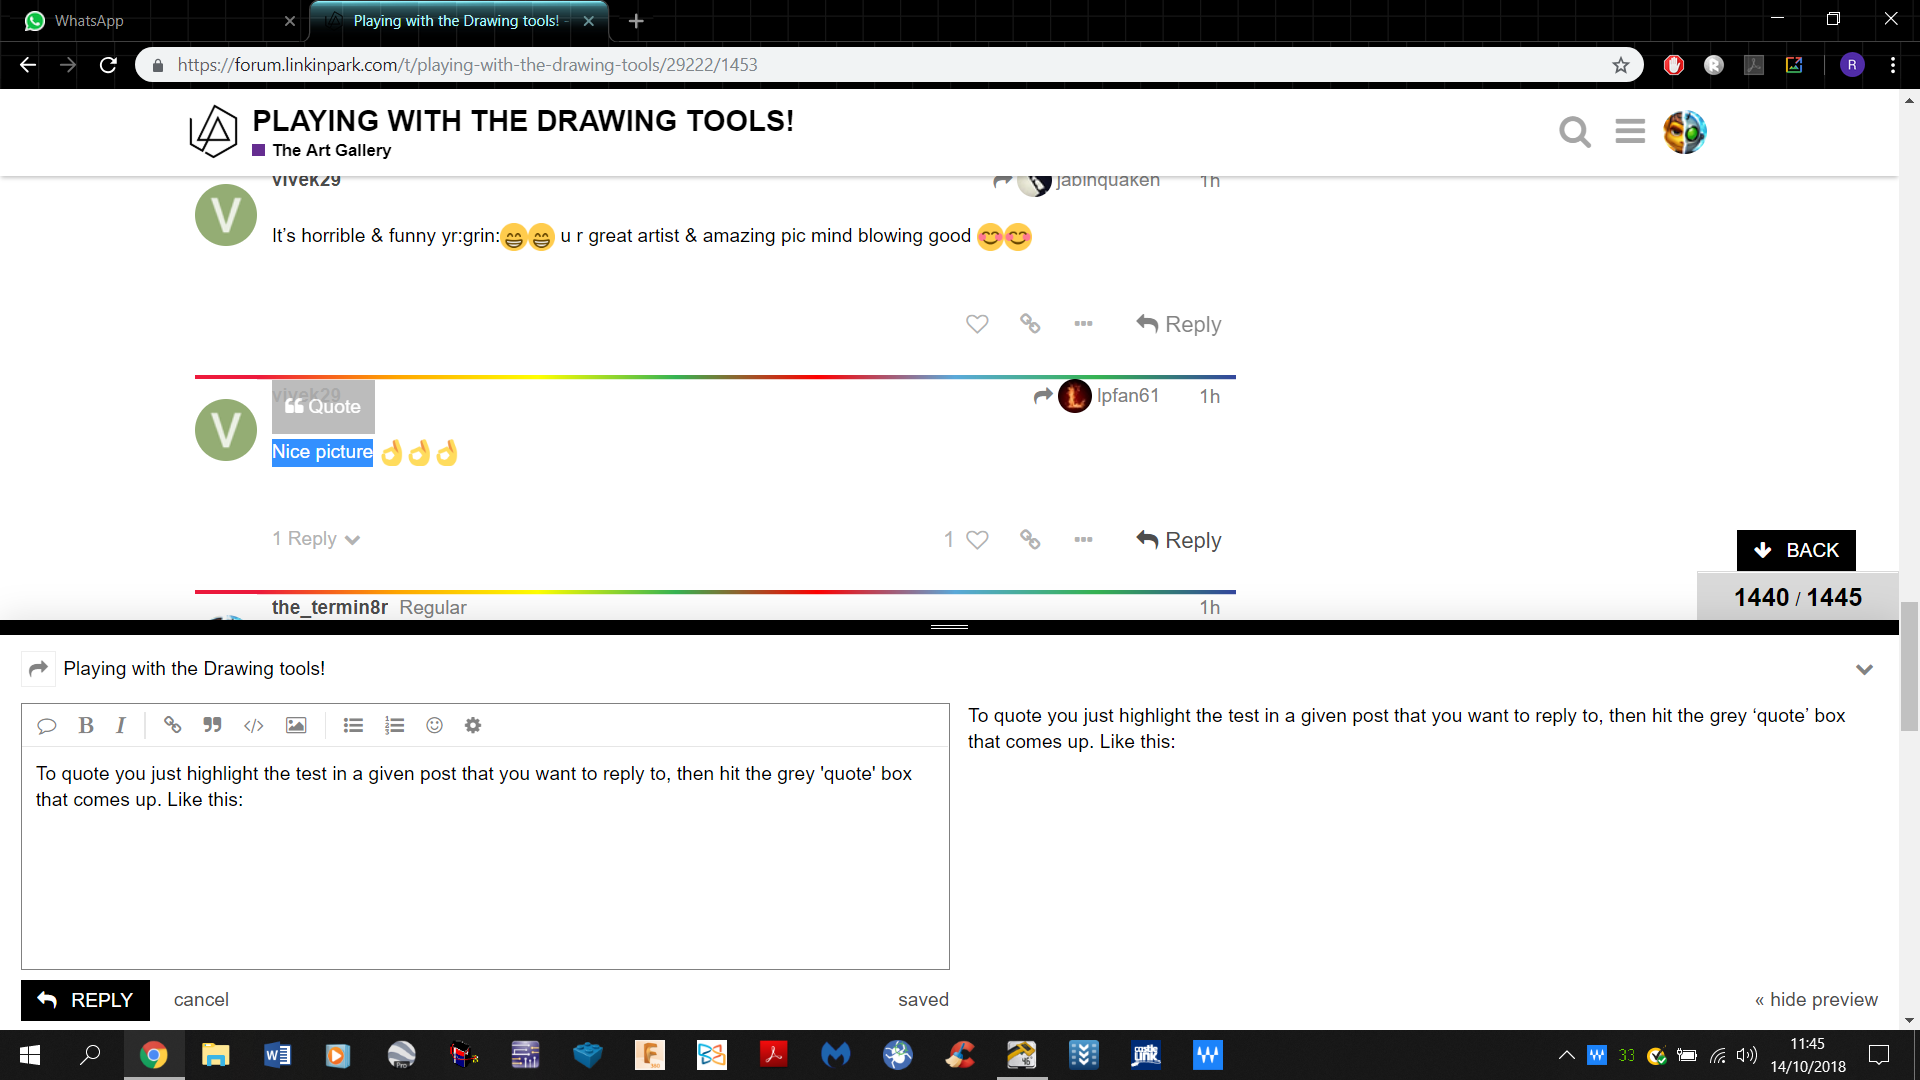Screen dimensions: 1920x1080
Task: Click the BACK button on the timeline
Action: (x=1796, y=550)
